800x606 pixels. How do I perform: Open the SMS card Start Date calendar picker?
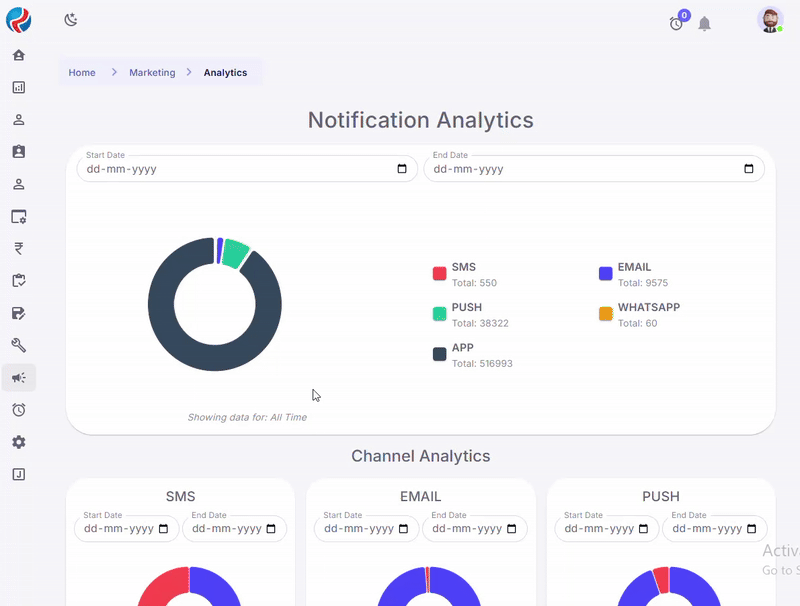tap(163, 529)
